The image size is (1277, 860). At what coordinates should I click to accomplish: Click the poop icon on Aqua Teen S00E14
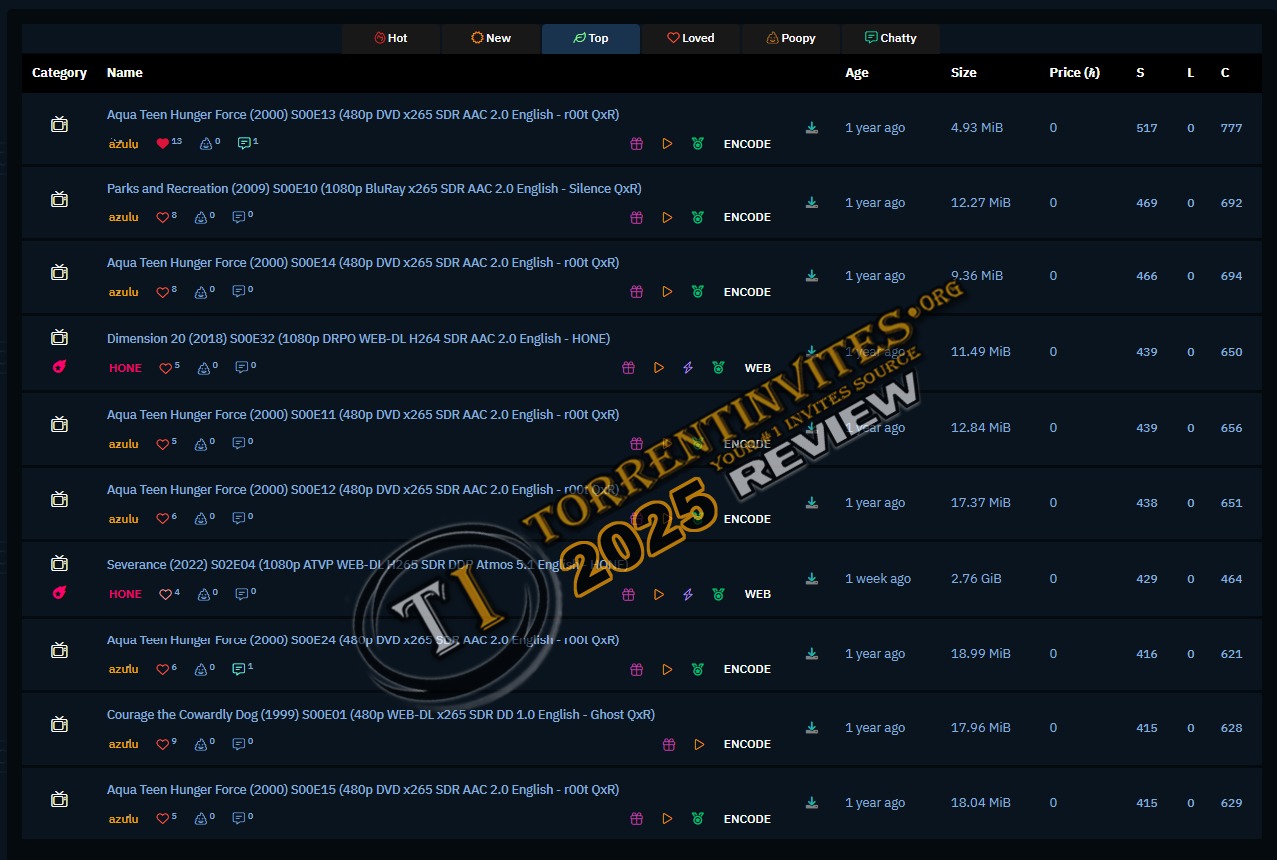204,292
